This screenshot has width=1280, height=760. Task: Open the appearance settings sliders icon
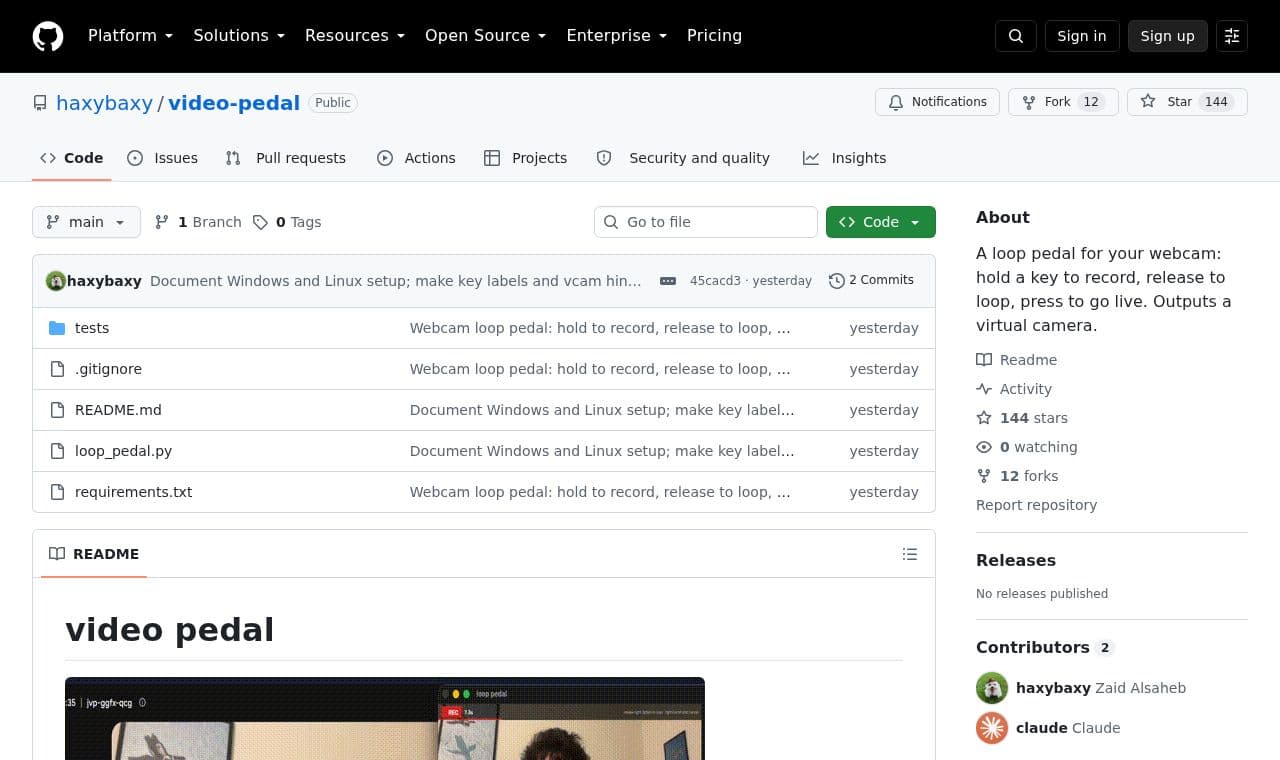(x=1232, y=36)
